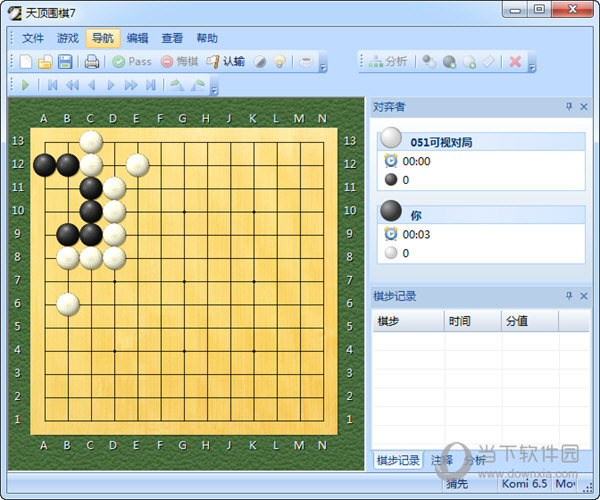
Task: Click the add white stone icon
Action: click(x=469, y=62)
